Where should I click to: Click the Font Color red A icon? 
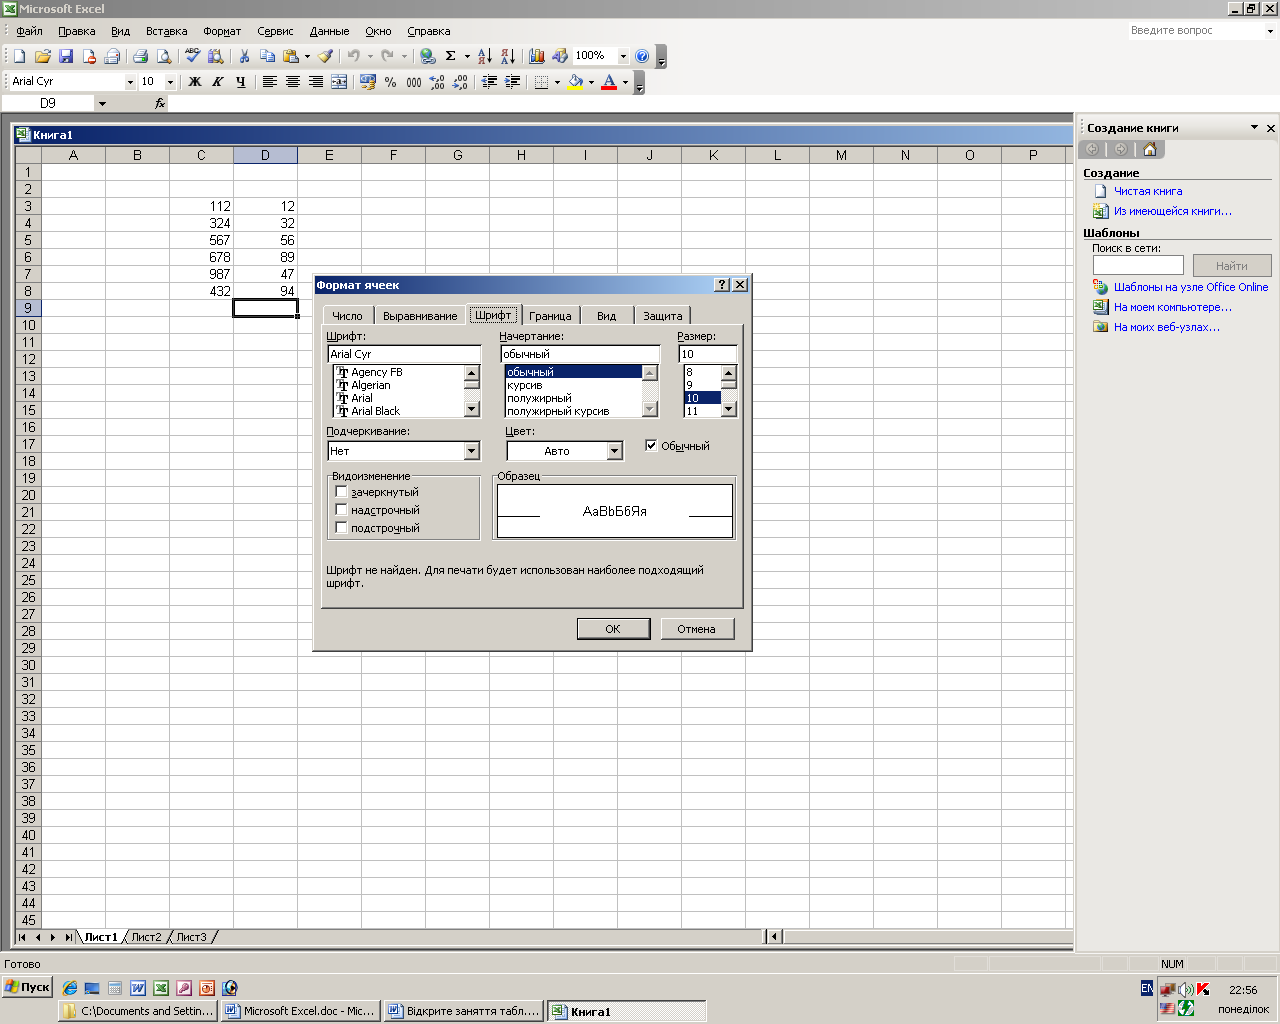tap(609, 82)
